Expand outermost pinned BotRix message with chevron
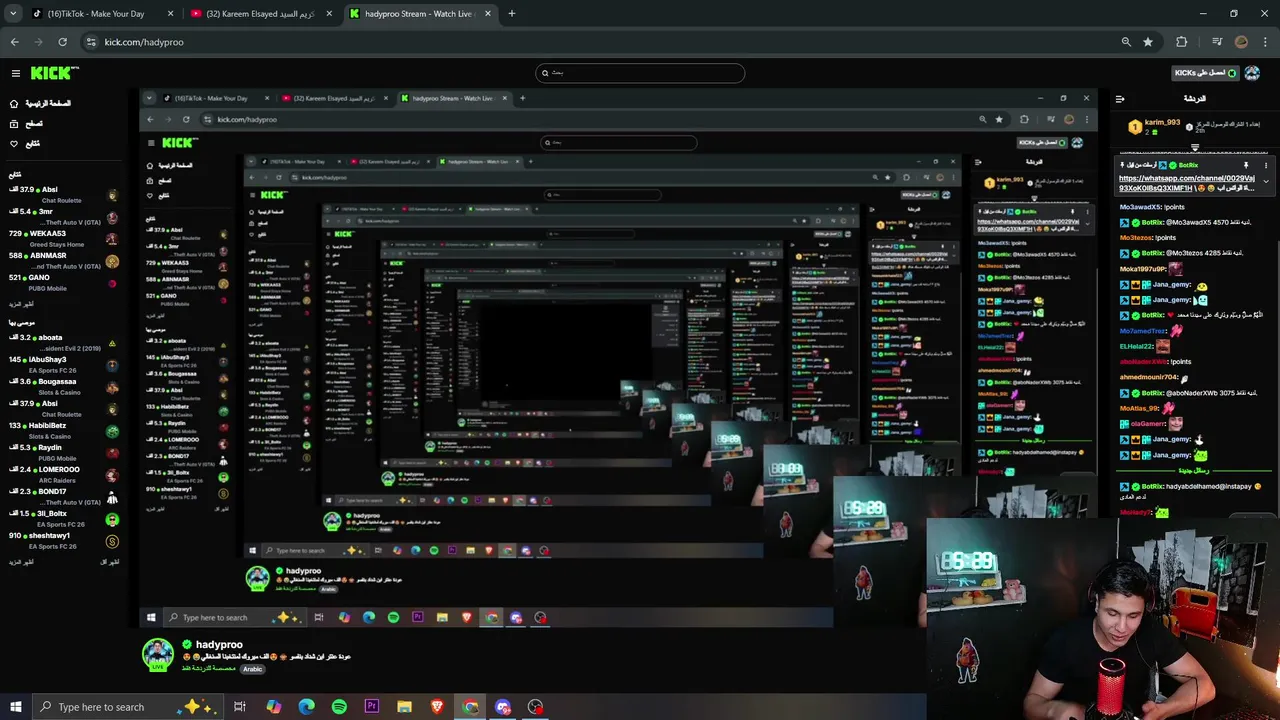Viewport: 1280px width, 720px height. coord(1266,182)
